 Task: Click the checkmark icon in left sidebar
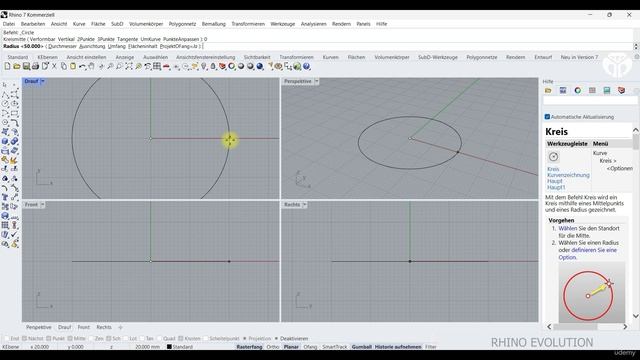pyautogui.click(x=15, y=234)
